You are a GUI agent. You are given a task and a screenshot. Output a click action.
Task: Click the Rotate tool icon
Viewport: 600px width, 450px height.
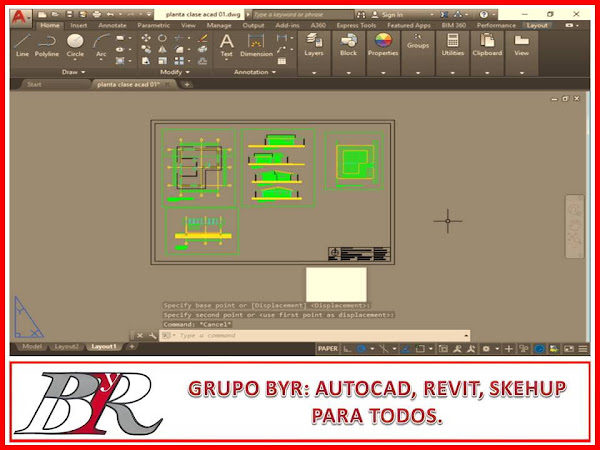[162, 38]
